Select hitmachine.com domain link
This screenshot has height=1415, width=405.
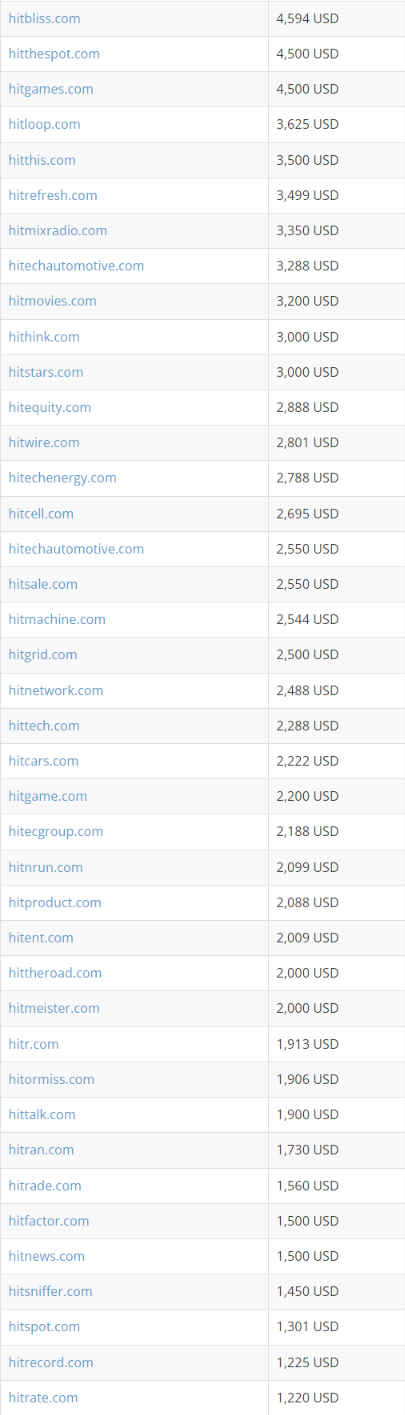click(57, 619)
